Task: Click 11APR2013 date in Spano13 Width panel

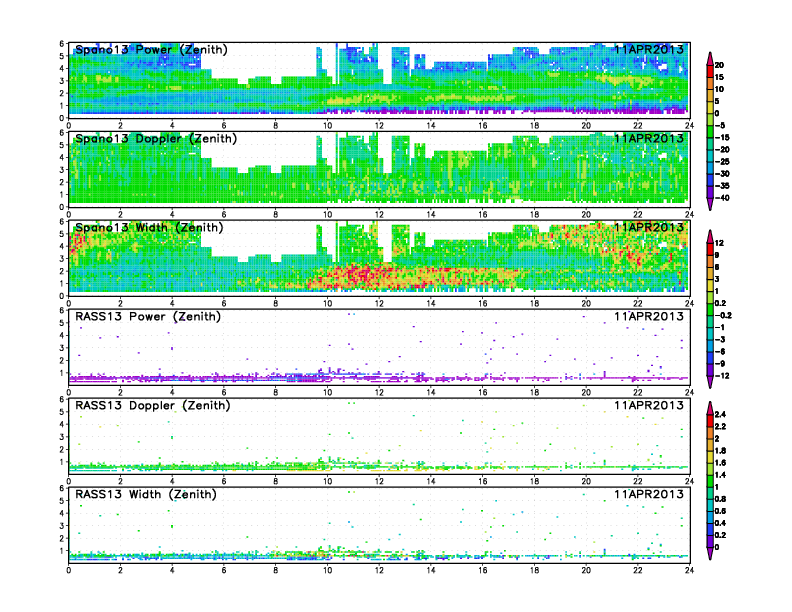Action: [x=649, y=227]
